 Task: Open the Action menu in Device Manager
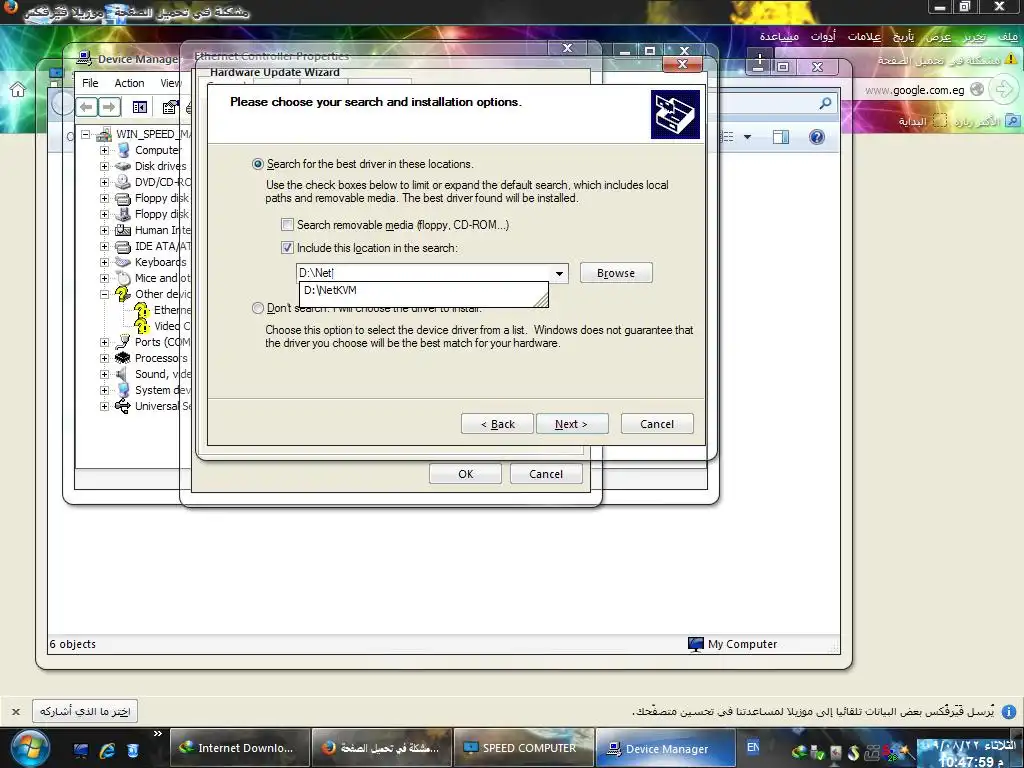click(x=129, y=83)
